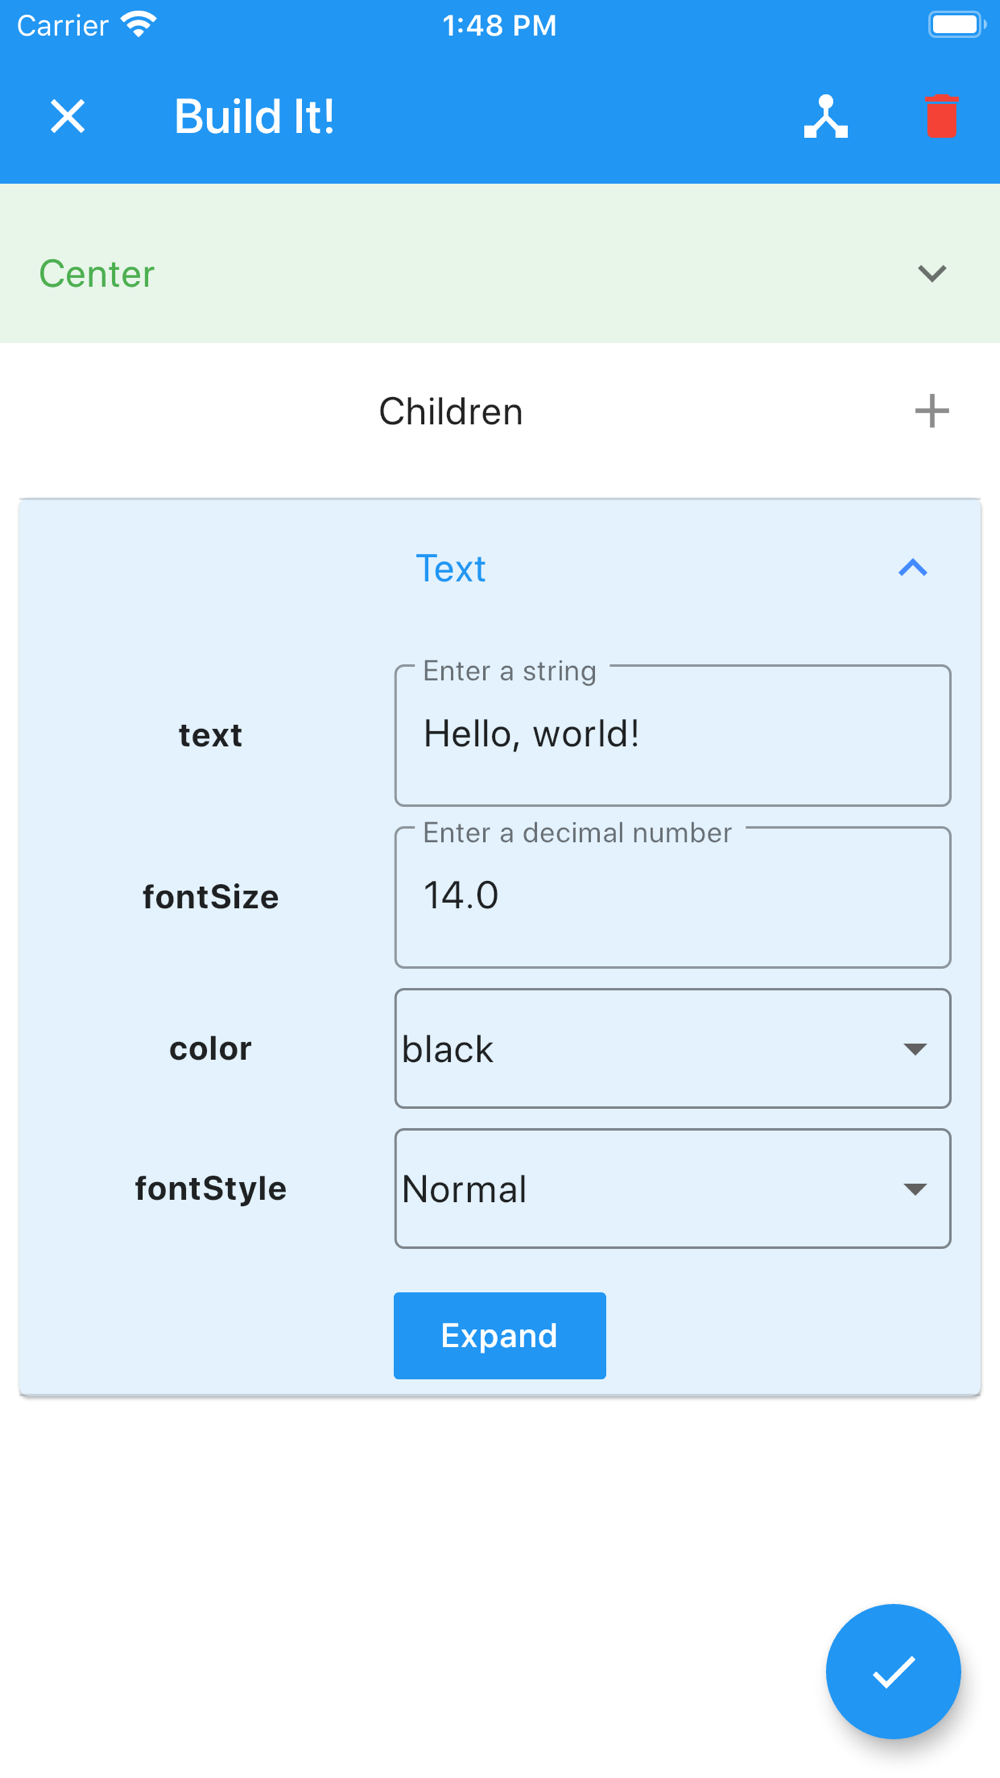Tap the Wi-Fi status icon

(x=139, y=24)
